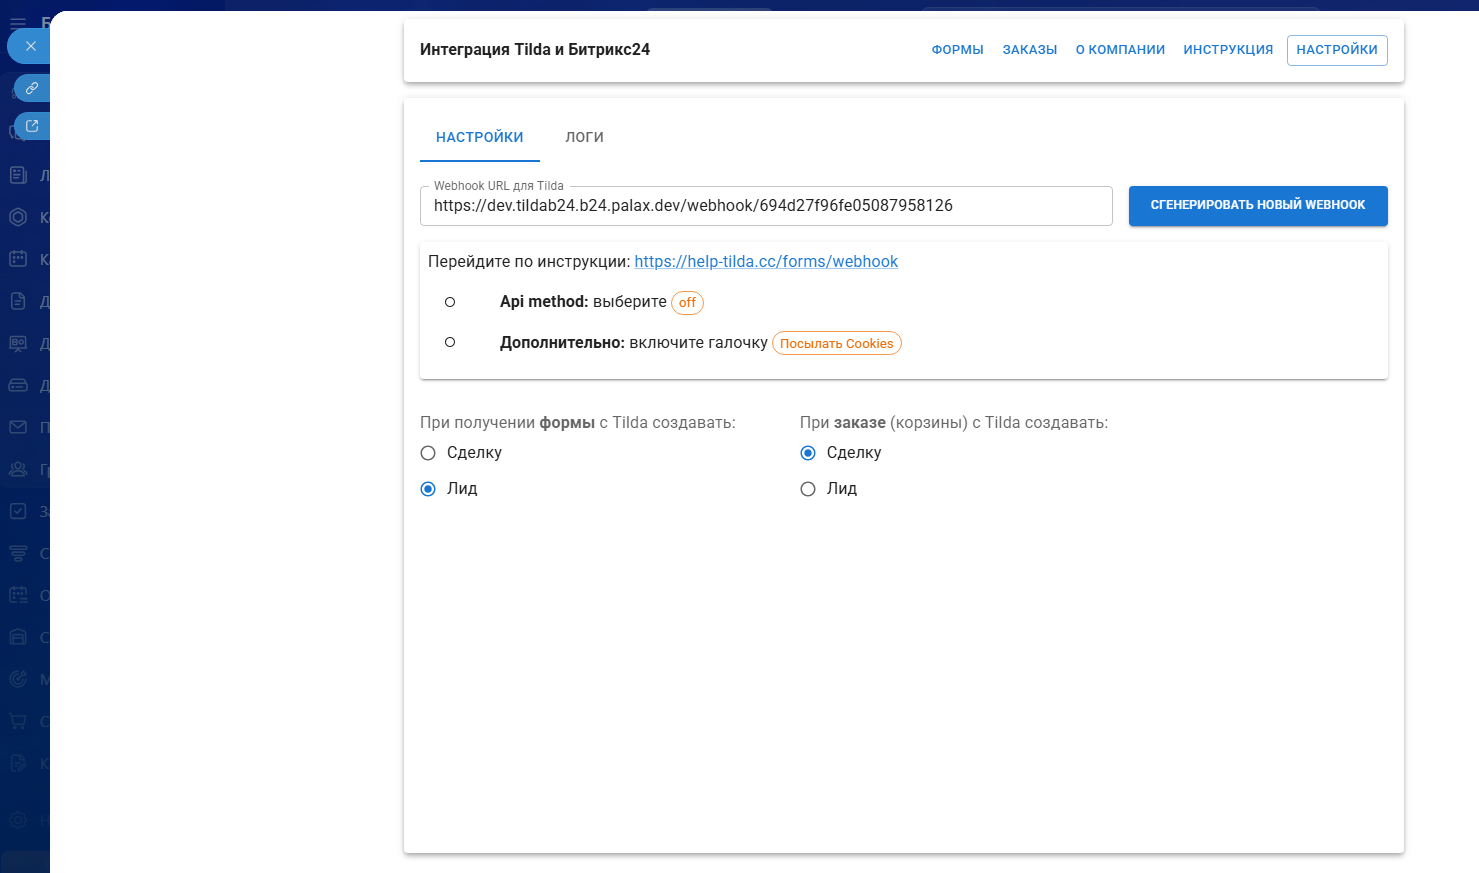Click the shopping cart icon in sidebar
1479x873 pixels.
click(x=18, y=721)
